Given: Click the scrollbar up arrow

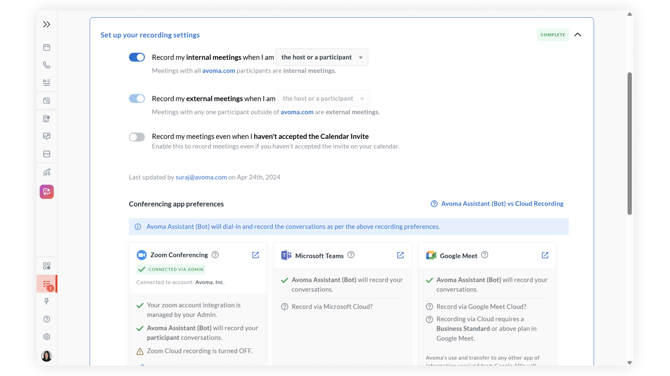Looking at the screenshot, I should tap(629, 14).
